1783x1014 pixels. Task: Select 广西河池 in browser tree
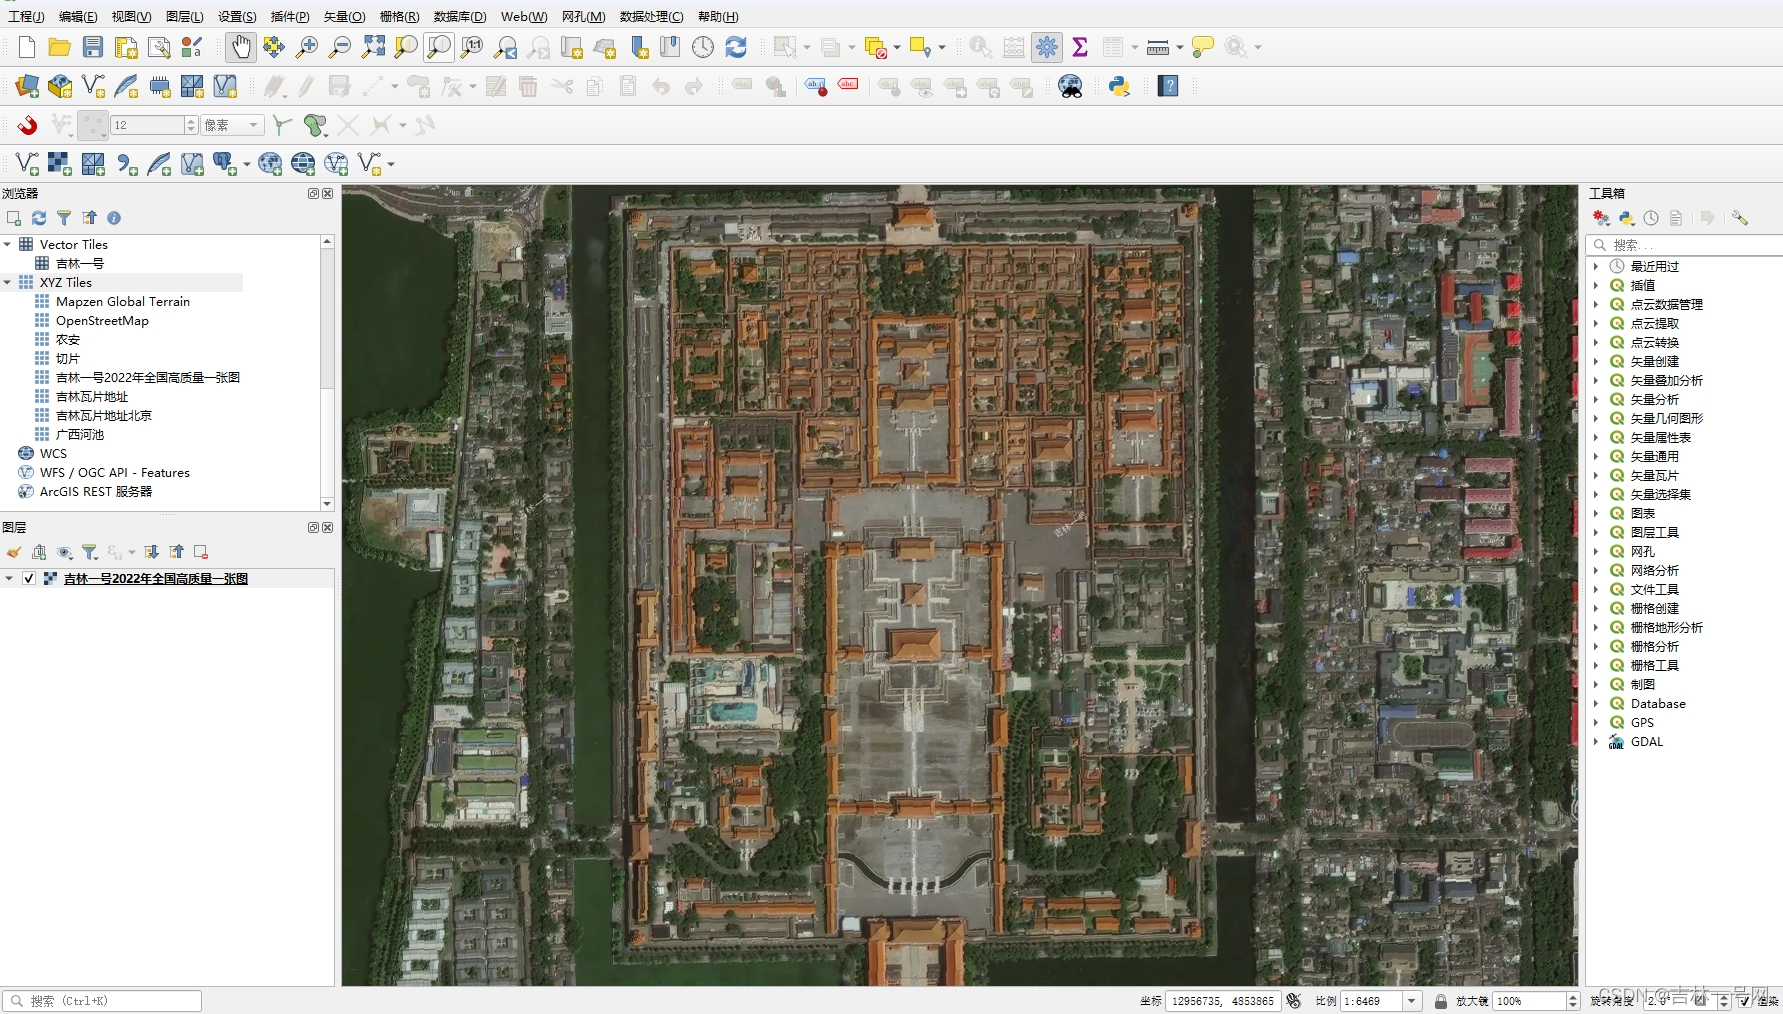[80, 435]
